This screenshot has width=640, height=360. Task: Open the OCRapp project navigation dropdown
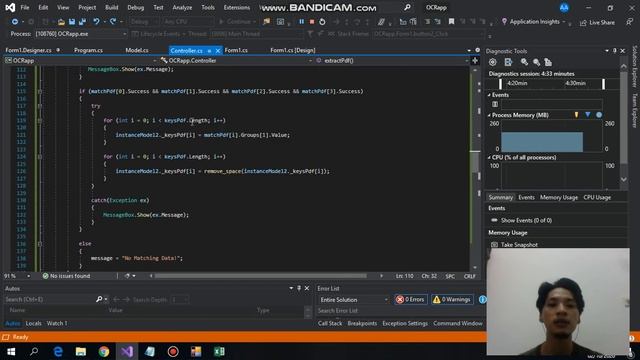81,60
